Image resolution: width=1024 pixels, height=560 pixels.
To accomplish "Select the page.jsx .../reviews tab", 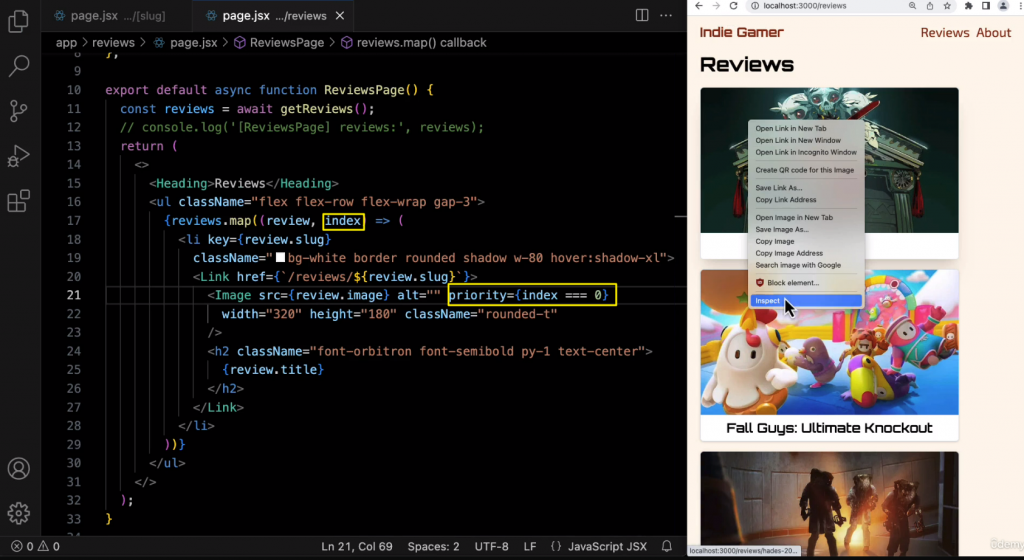I will pyautogui.click(x=265, y=16).
